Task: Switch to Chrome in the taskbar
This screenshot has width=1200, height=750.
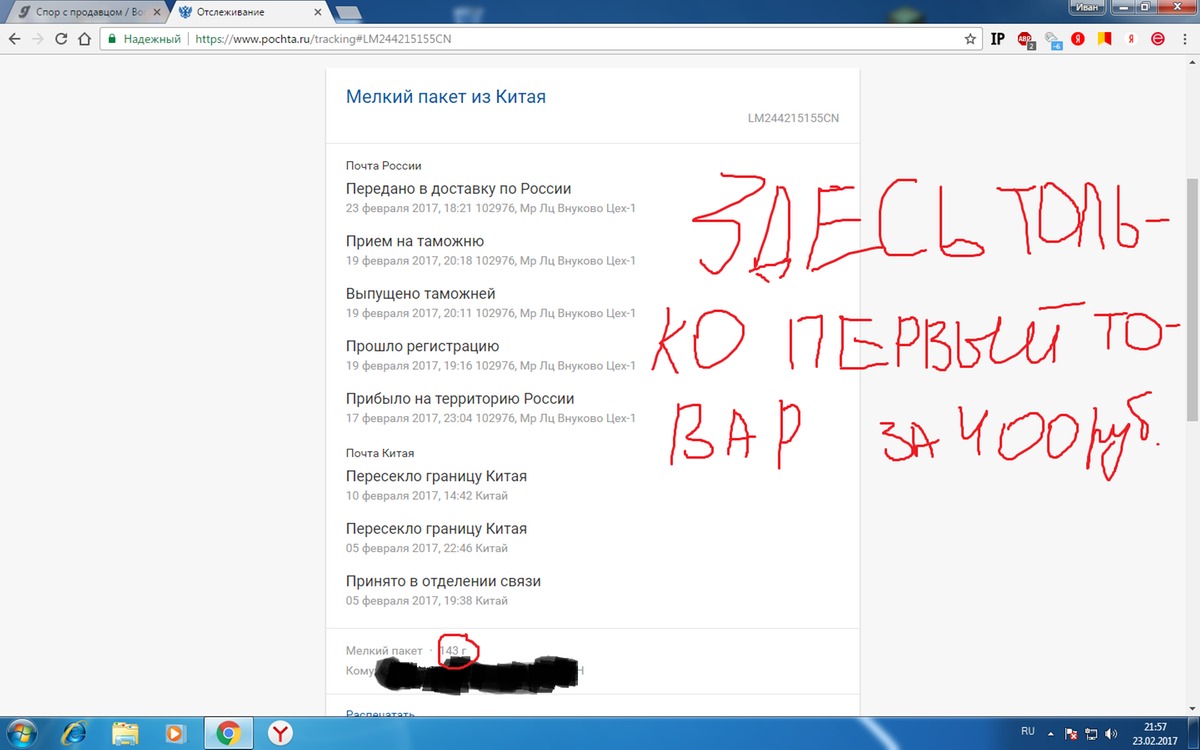Action: [x=228, y=733]
